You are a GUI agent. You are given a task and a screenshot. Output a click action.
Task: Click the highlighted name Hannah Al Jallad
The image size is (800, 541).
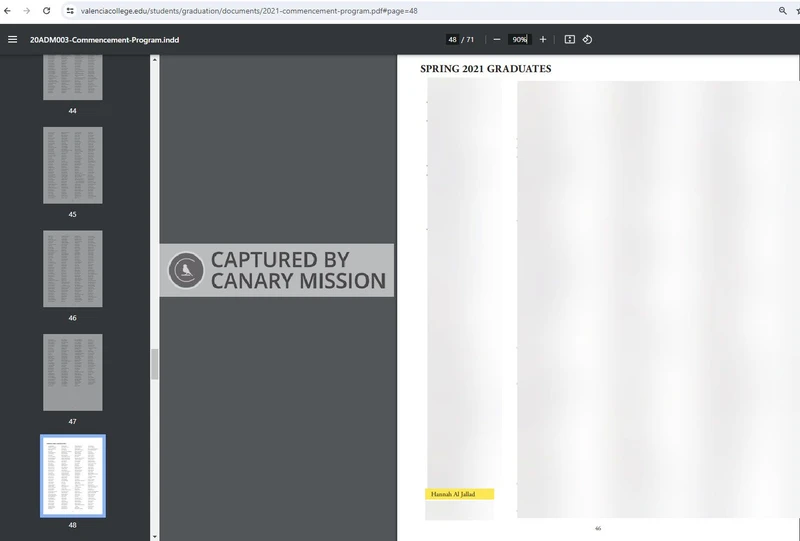[459, 494]
